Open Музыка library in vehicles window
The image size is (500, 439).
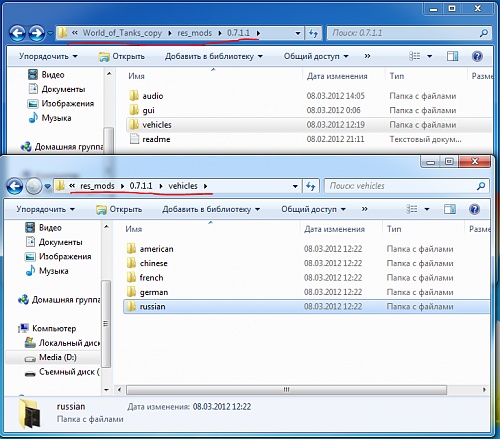[x=47, y=271]
